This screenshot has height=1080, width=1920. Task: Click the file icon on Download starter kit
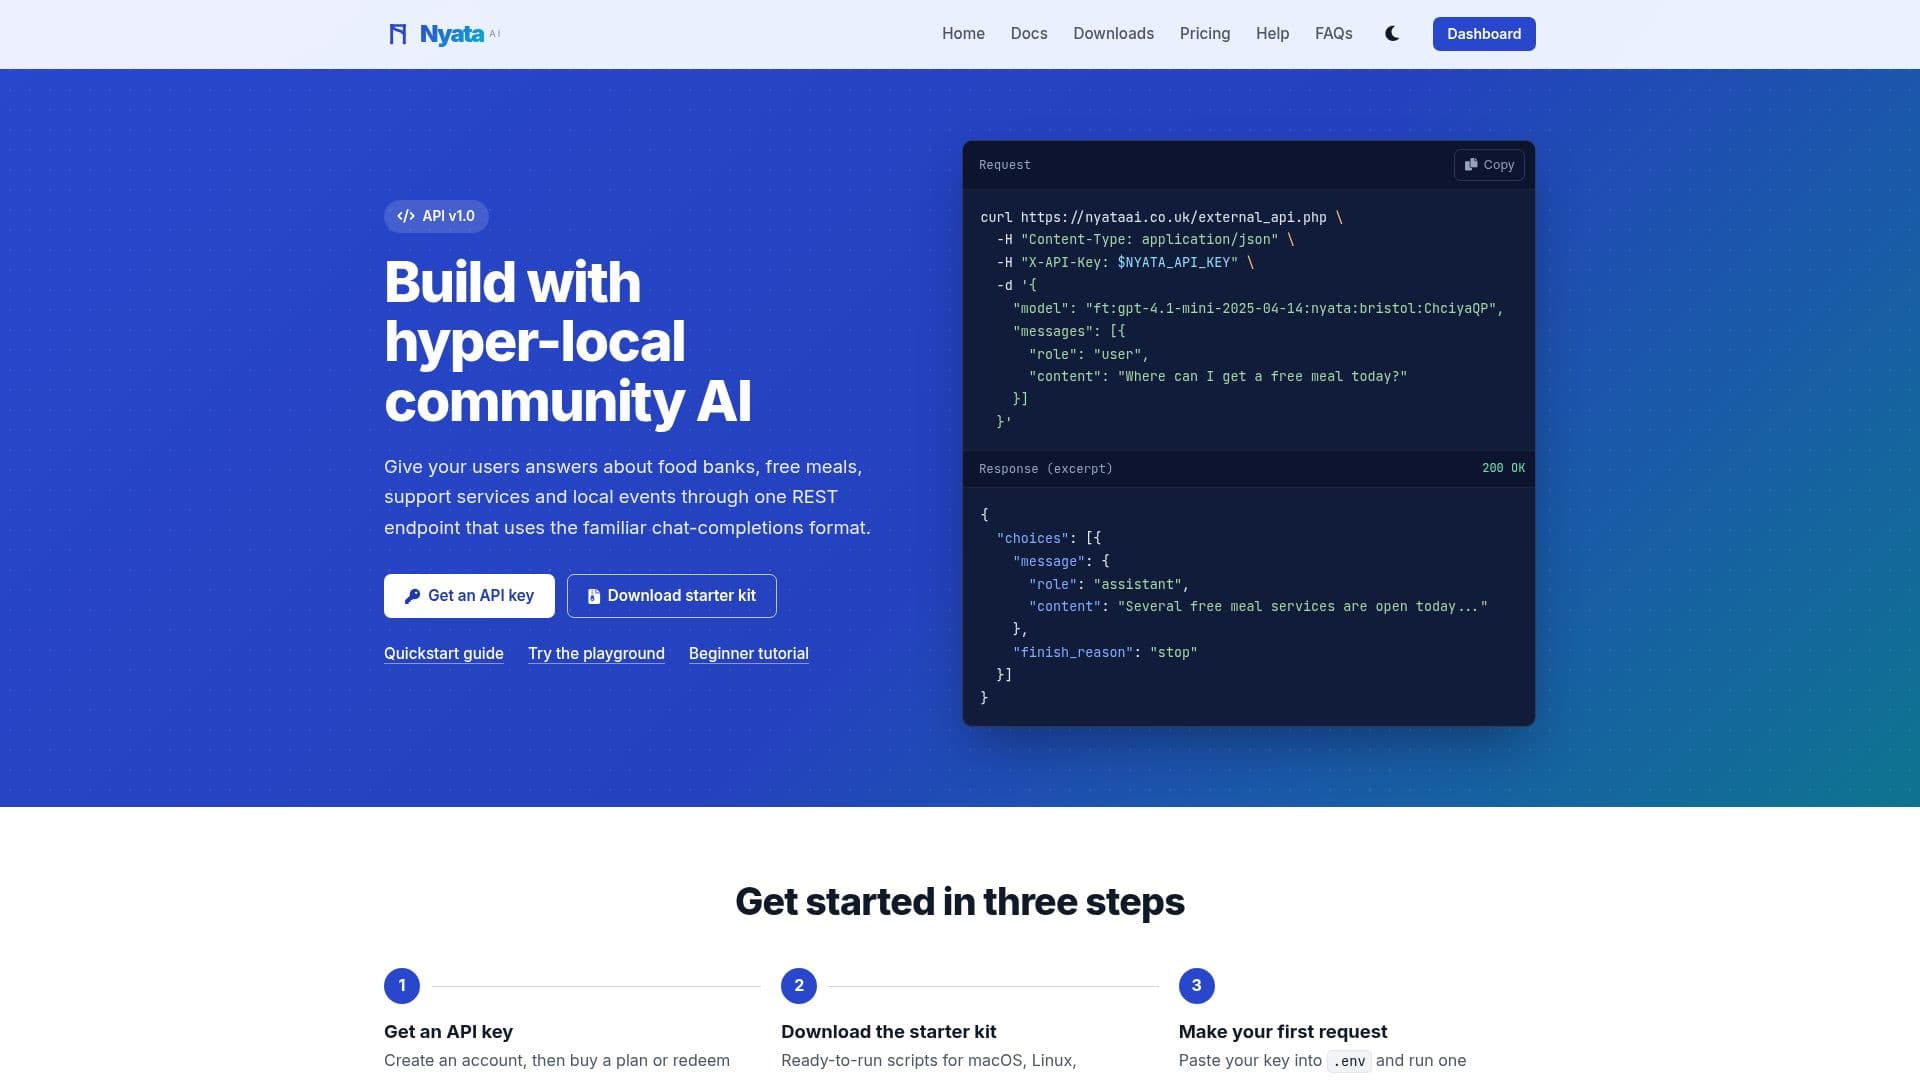[x=594, y=596]
